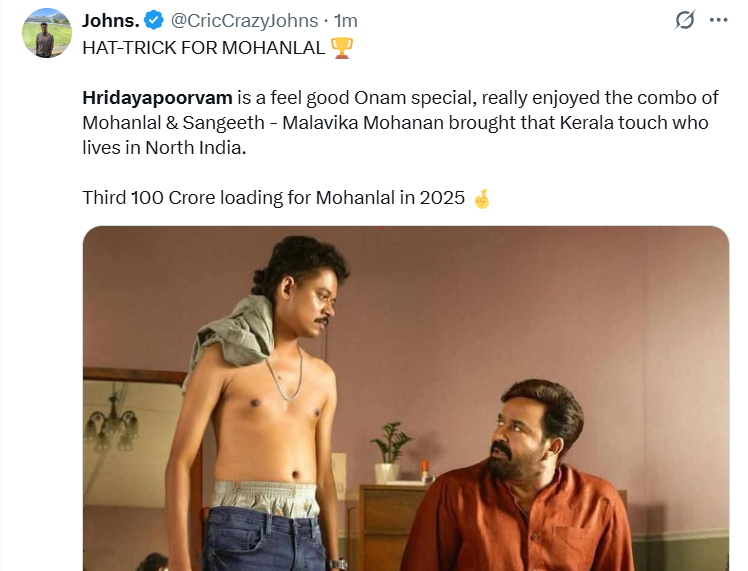Image resolution: width=748 pixels, height=571 pixels.
Task: Open the Johns. display name link
Action: point(111,20)
